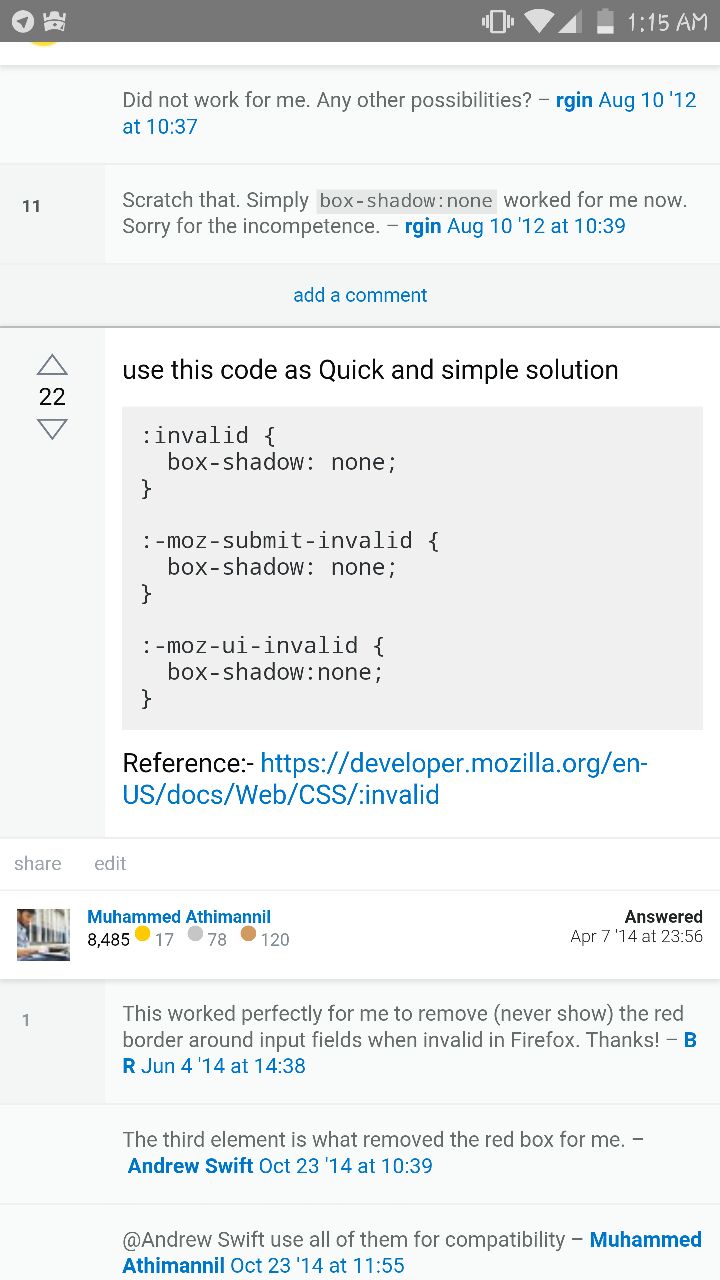Tap the Telegram notification icon
The image size is (720, 1280).
pos(22,21)
